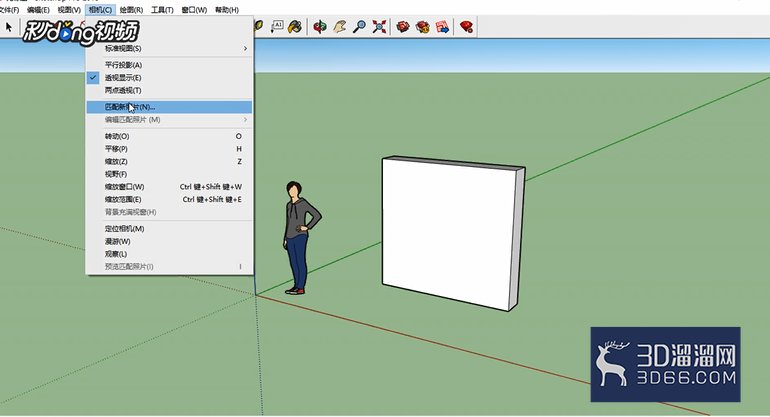Choose 视野(F) field of view
Screen dimensions: 770x417
pyautogui.click(x=169, y=174)
